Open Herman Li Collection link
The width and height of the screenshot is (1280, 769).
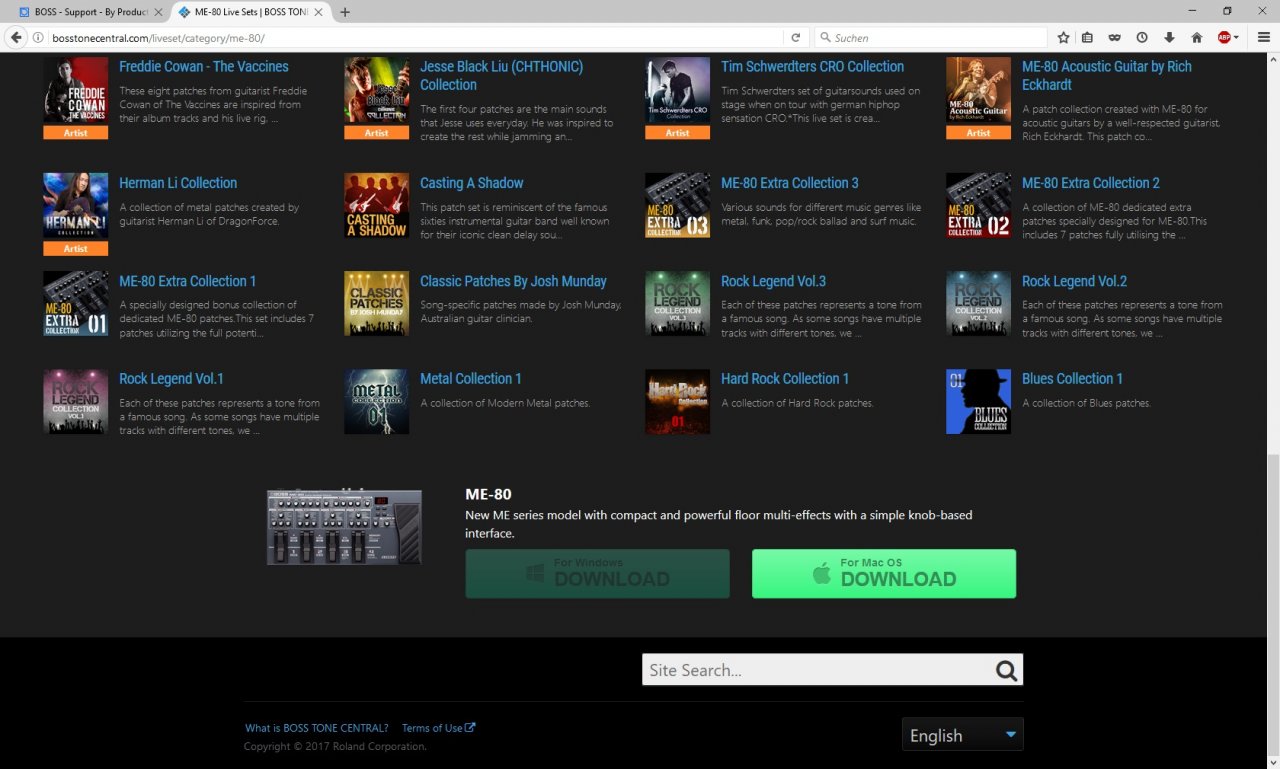tap(178, 183)
